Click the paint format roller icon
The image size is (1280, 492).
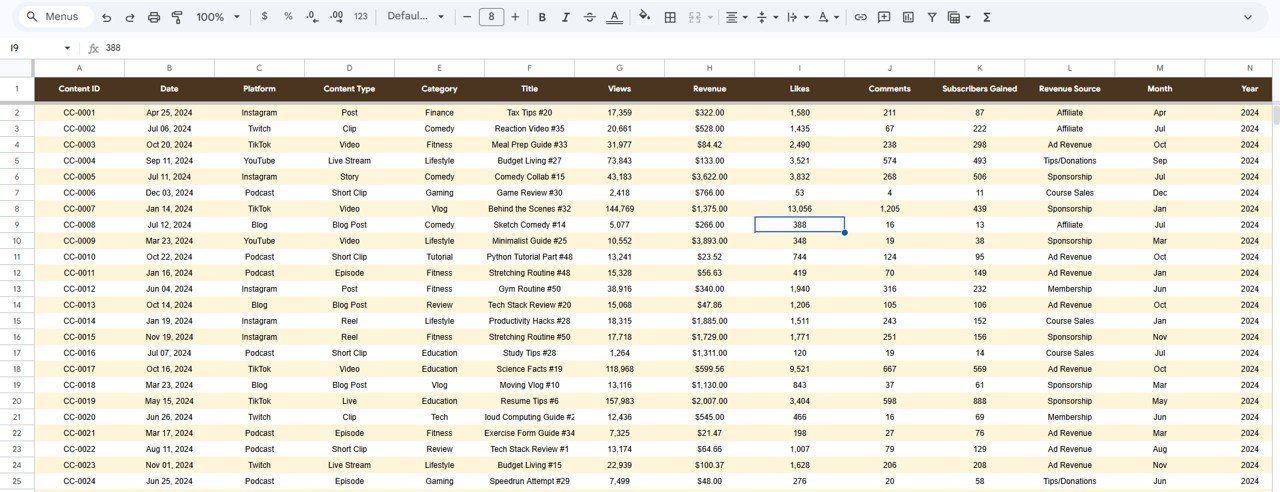(x=177, y=17)
